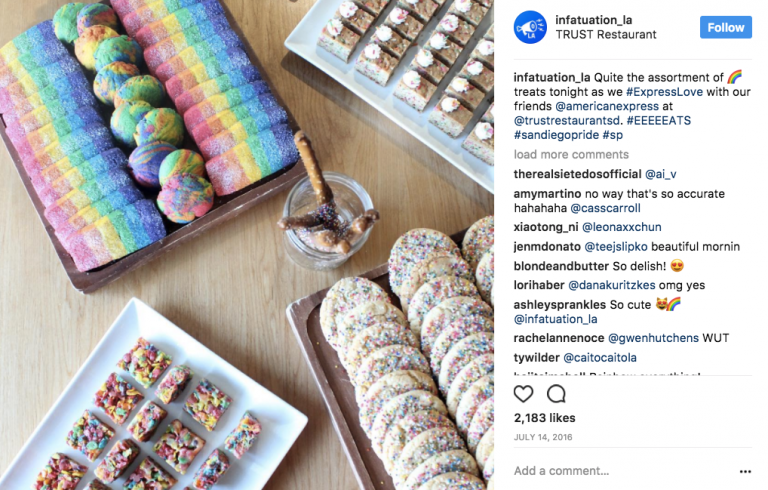Visit commenter amymartino's profile
Viewport: 768px width, 490px height.
pyautogui.click(x=547, y=194)
